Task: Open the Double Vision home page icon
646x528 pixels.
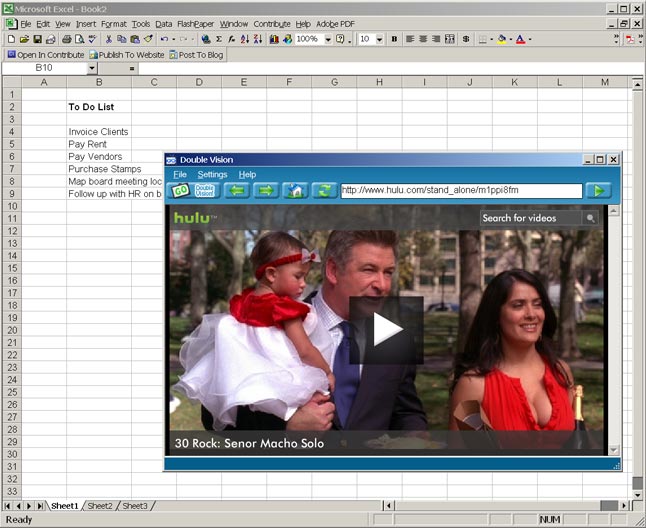Action: pos(295,191)
